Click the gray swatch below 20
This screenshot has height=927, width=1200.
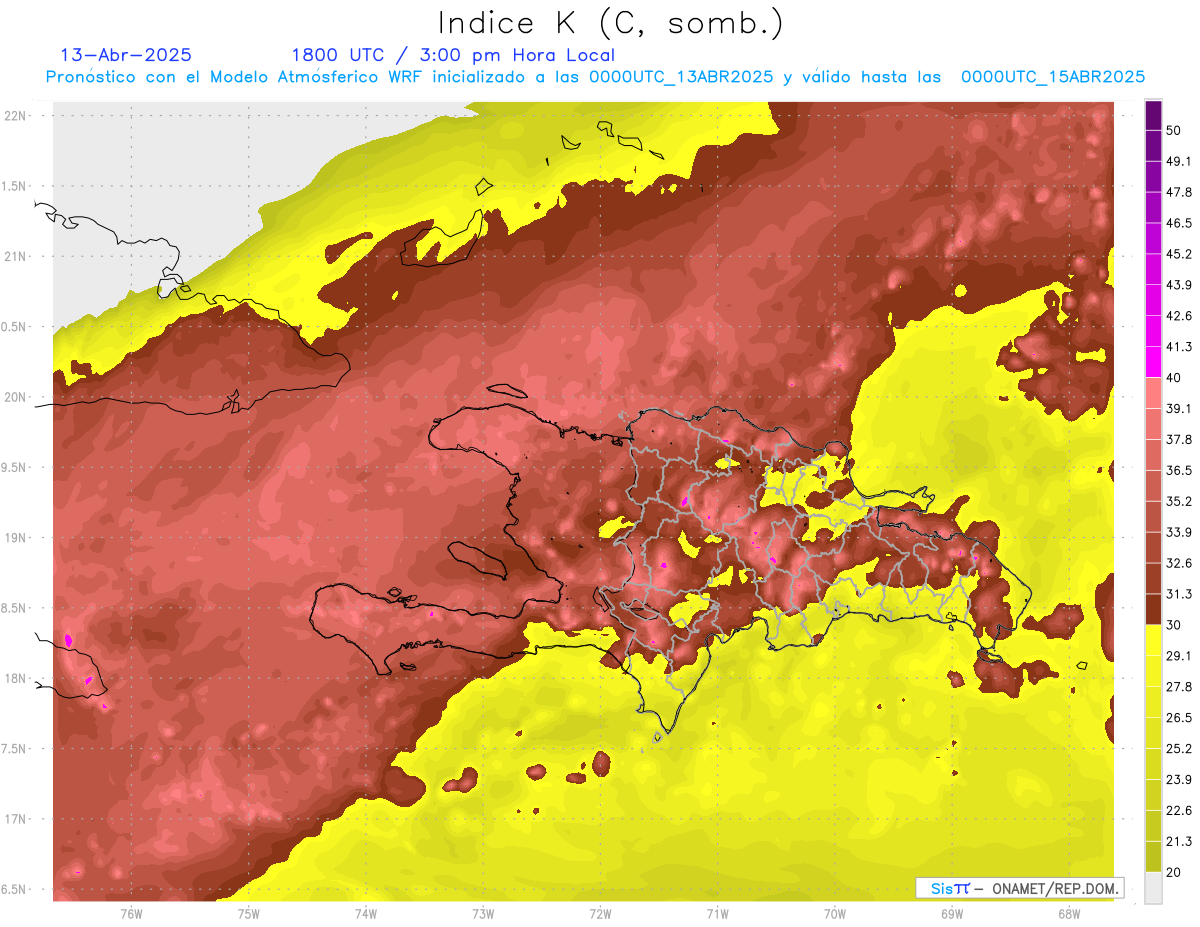click(x=1153, y=888)
